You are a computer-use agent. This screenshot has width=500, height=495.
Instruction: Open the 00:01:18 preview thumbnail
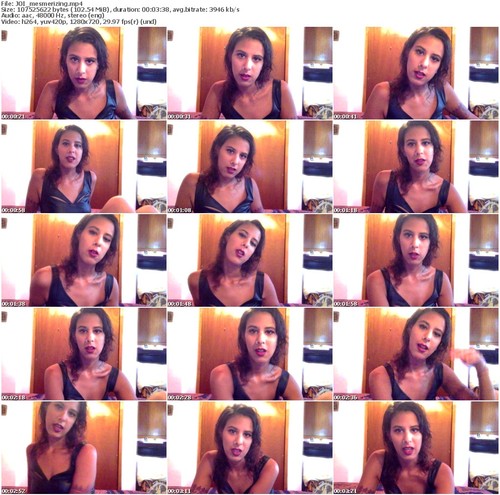416,167
